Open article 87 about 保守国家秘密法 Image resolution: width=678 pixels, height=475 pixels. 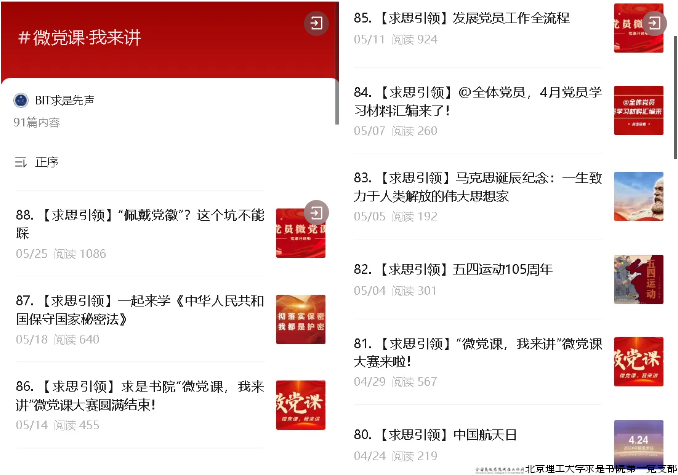140,309
